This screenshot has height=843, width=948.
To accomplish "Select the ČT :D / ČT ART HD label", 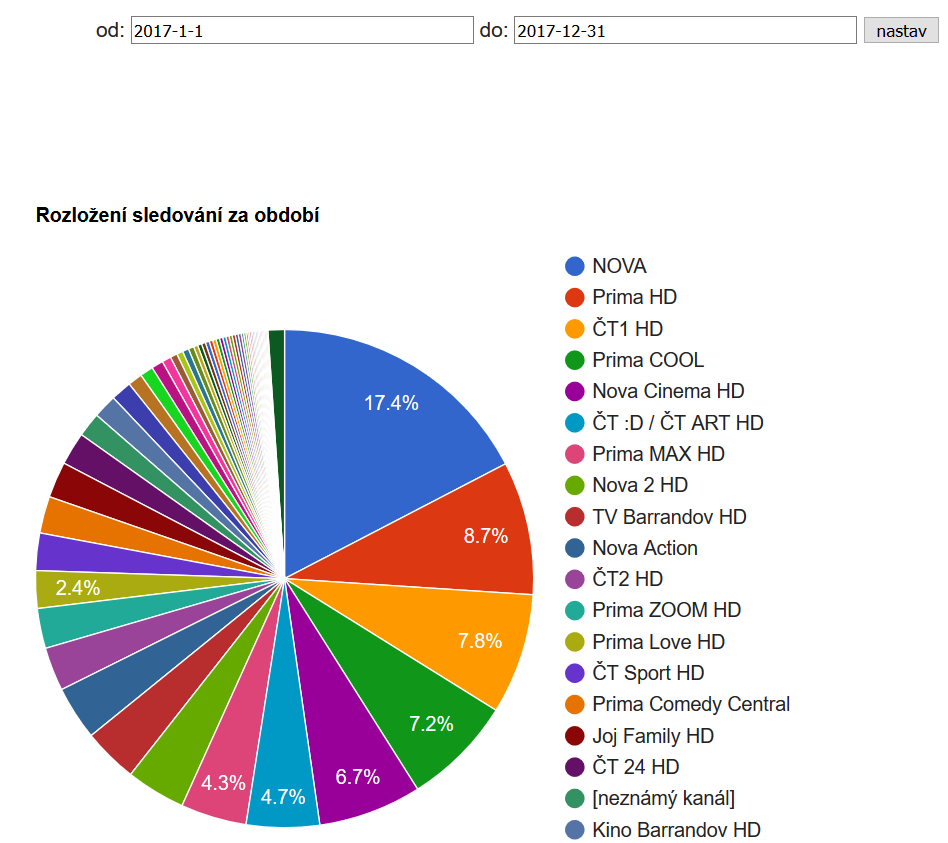I will click(x=678, y=422).
